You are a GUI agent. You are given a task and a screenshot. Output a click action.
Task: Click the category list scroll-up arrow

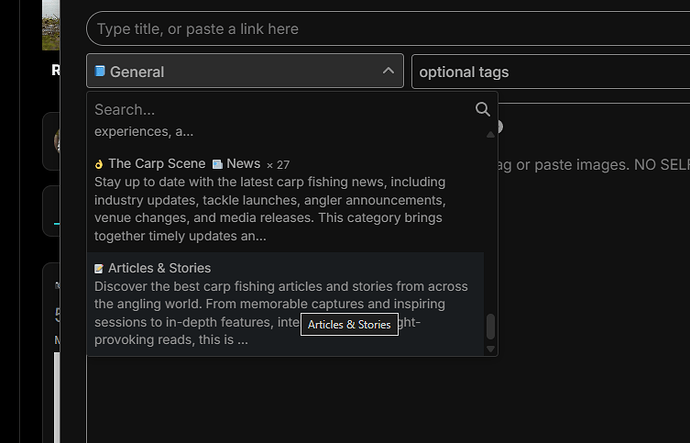(x=490, y=135)
